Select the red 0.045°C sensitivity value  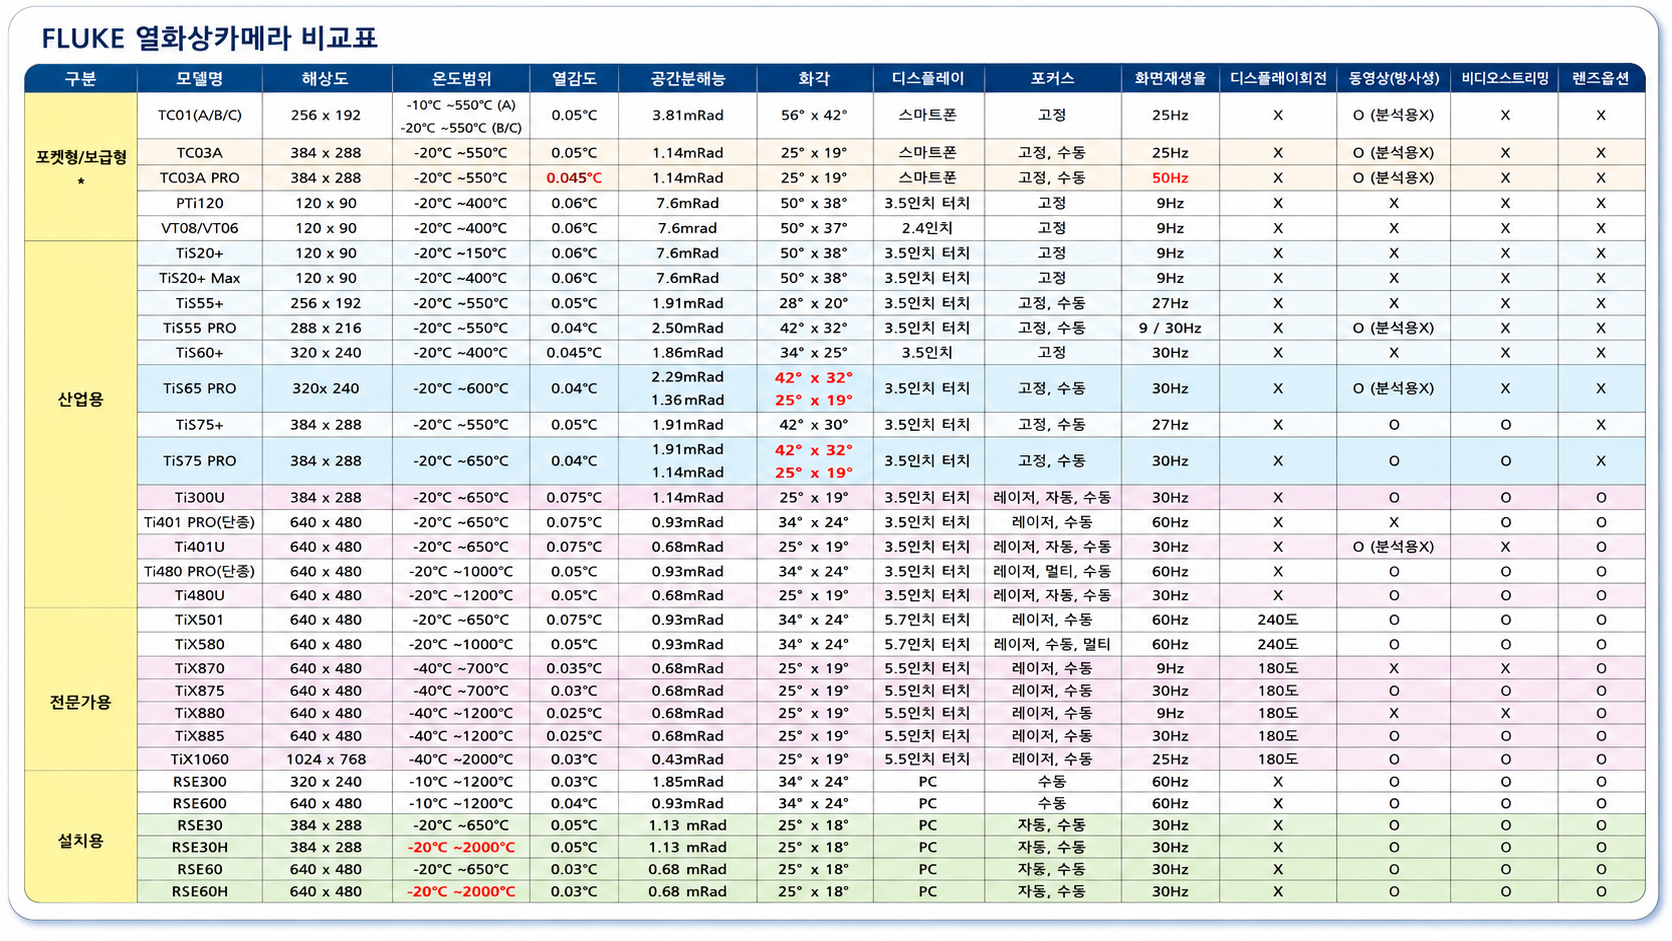click(574, 178)
